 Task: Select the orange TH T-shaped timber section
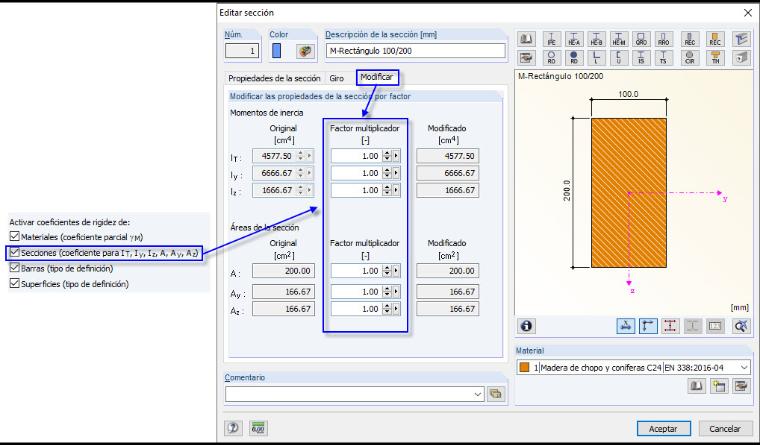(x=715, y=58)
